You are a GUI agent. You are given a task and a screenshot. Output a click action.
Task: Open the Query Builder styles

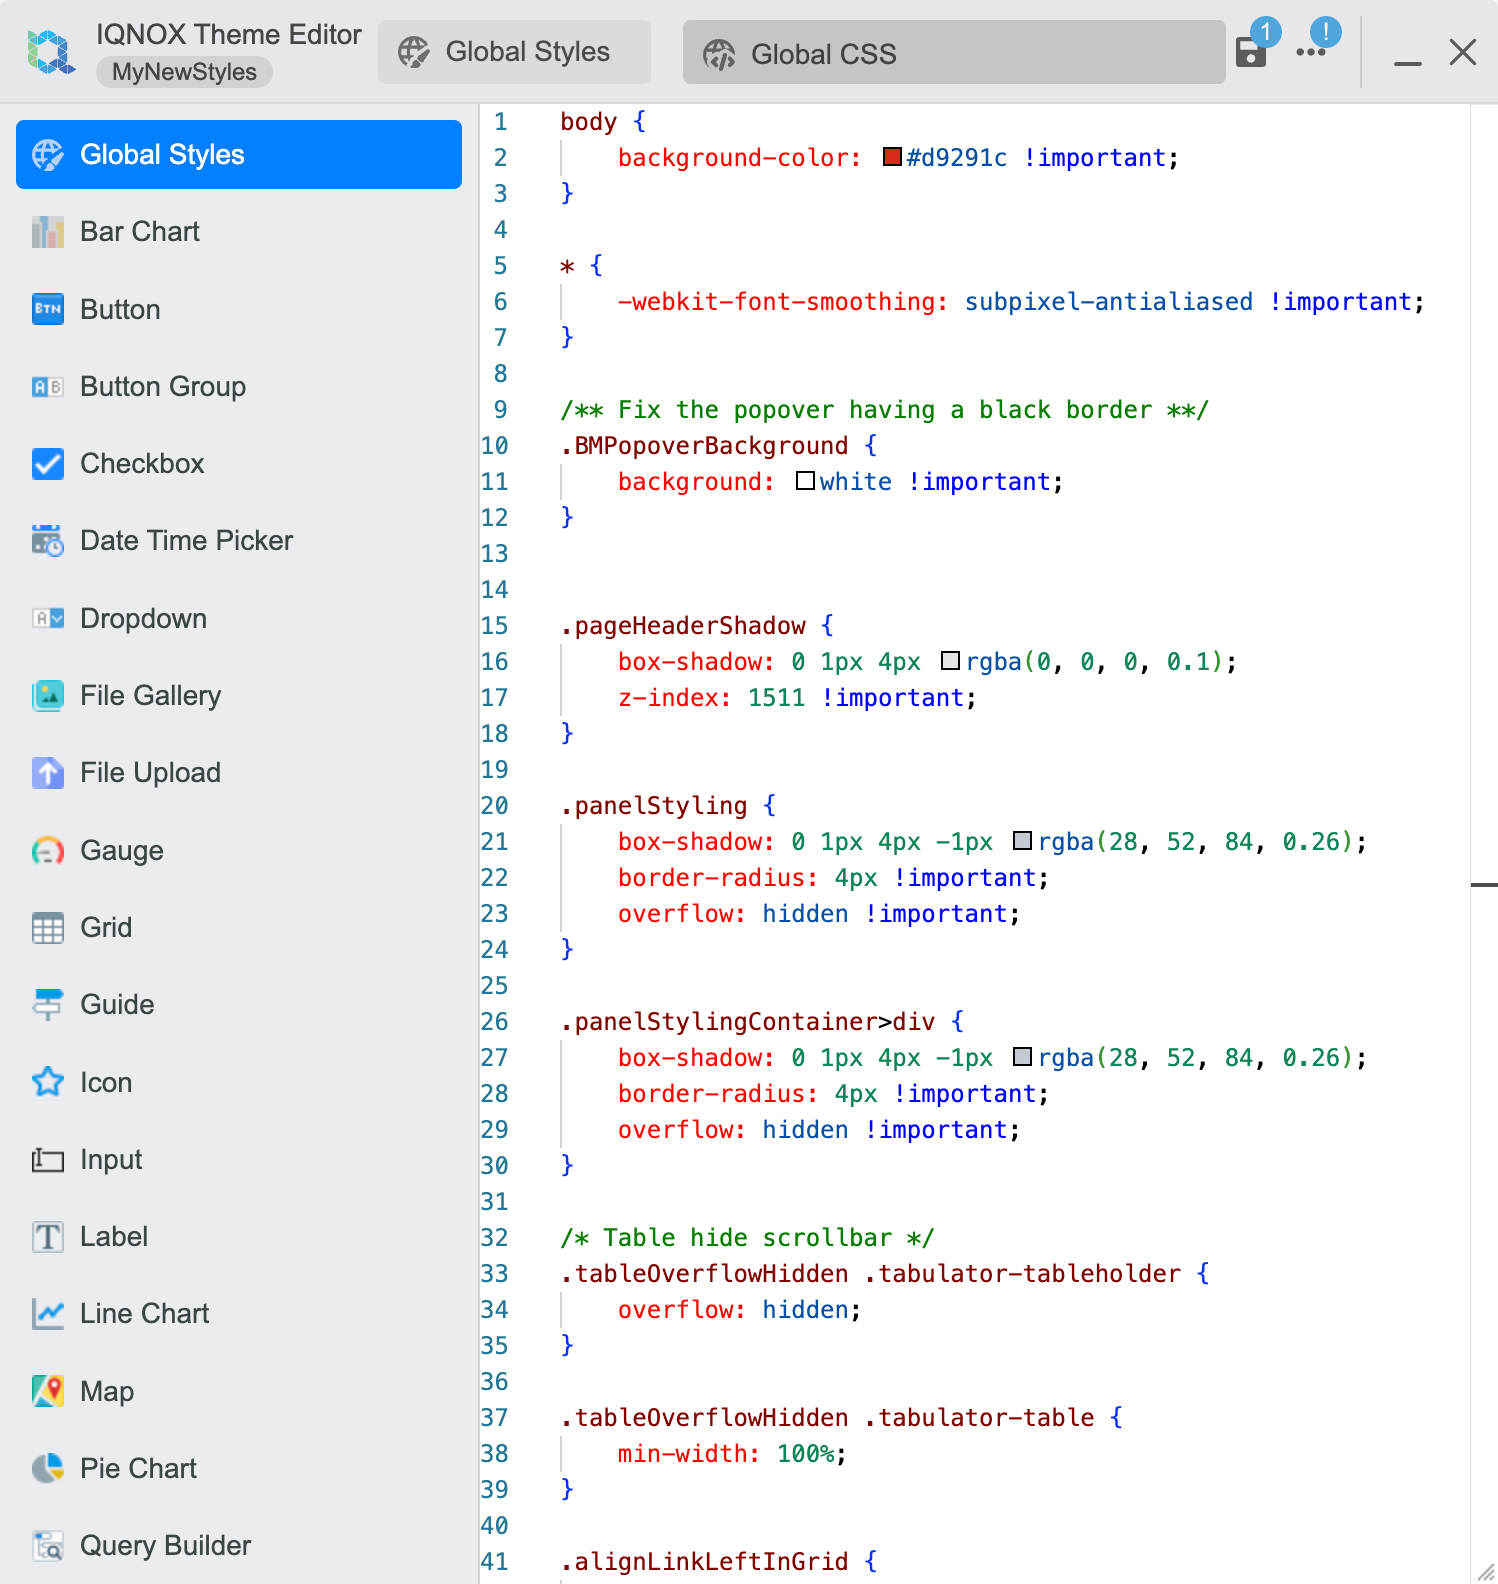(x=165, y=1546)
